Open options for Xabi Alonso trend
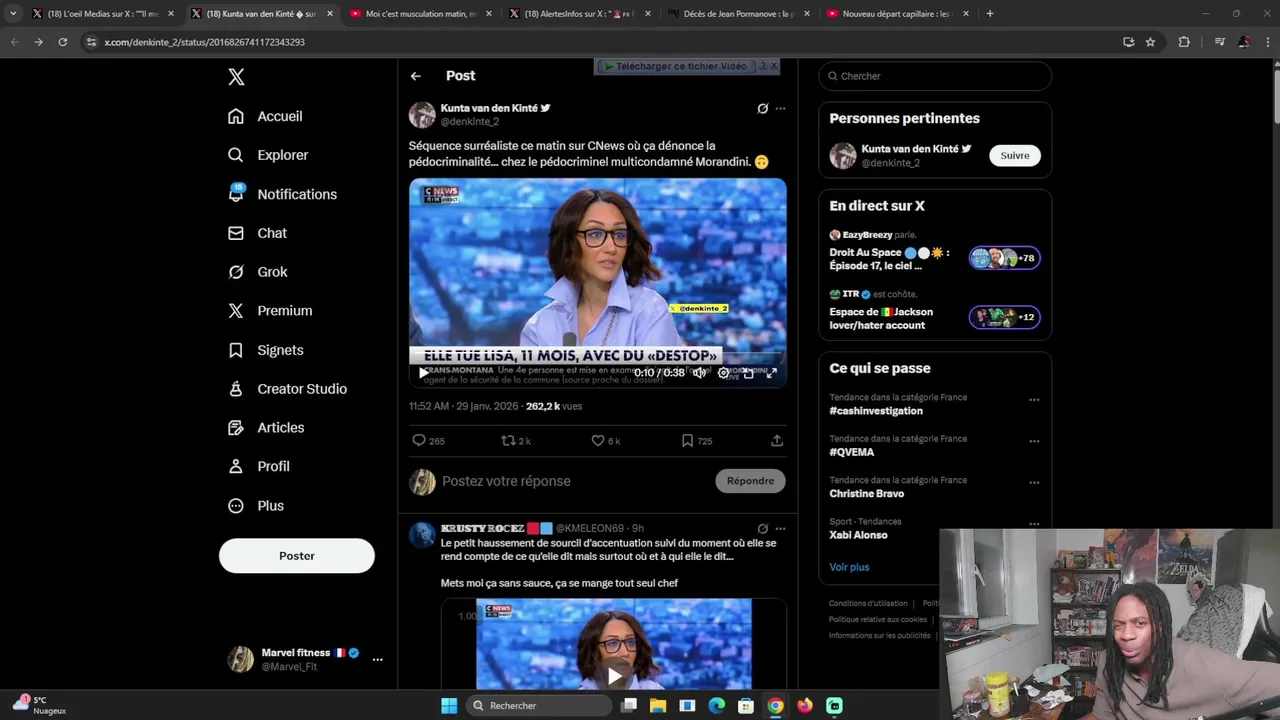The height and width of the screenshot is (720, 1280). [1034, 524]
